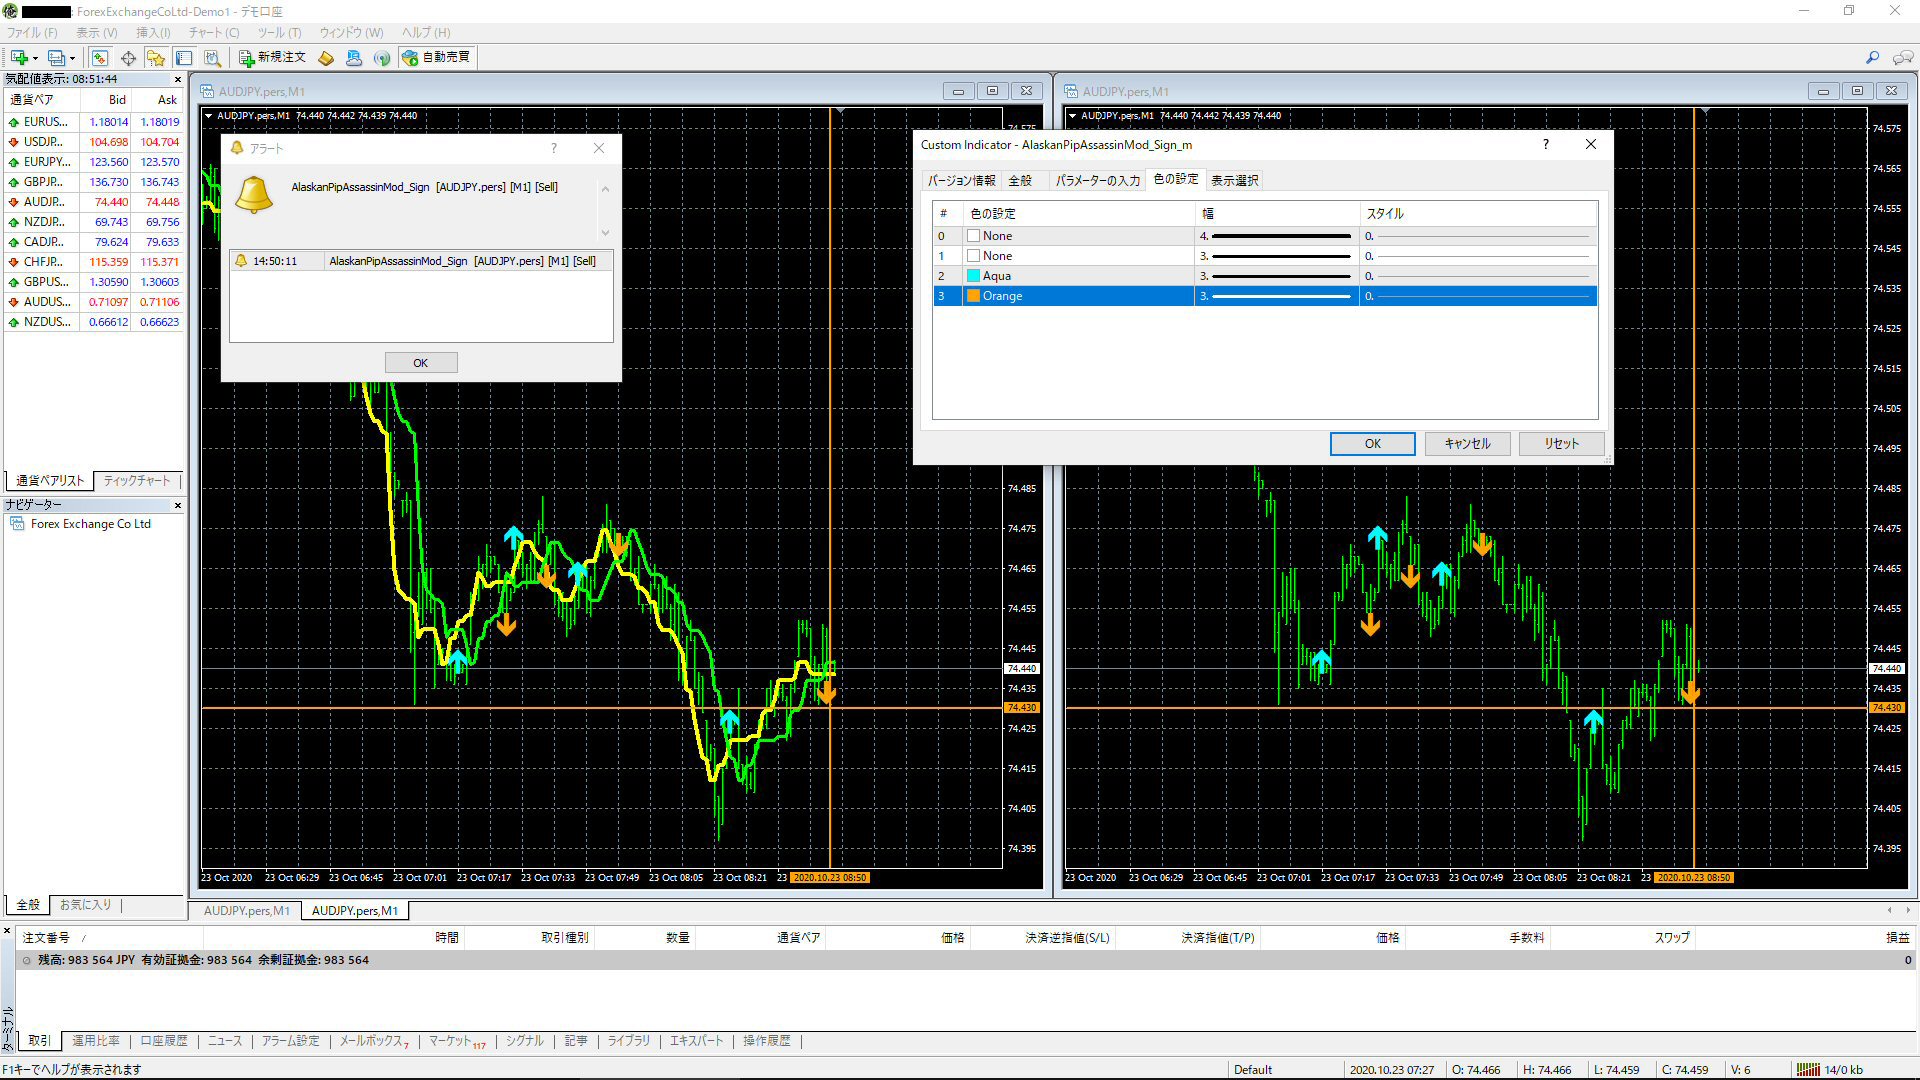Open the ファイル (F) menu

(32, 33)
